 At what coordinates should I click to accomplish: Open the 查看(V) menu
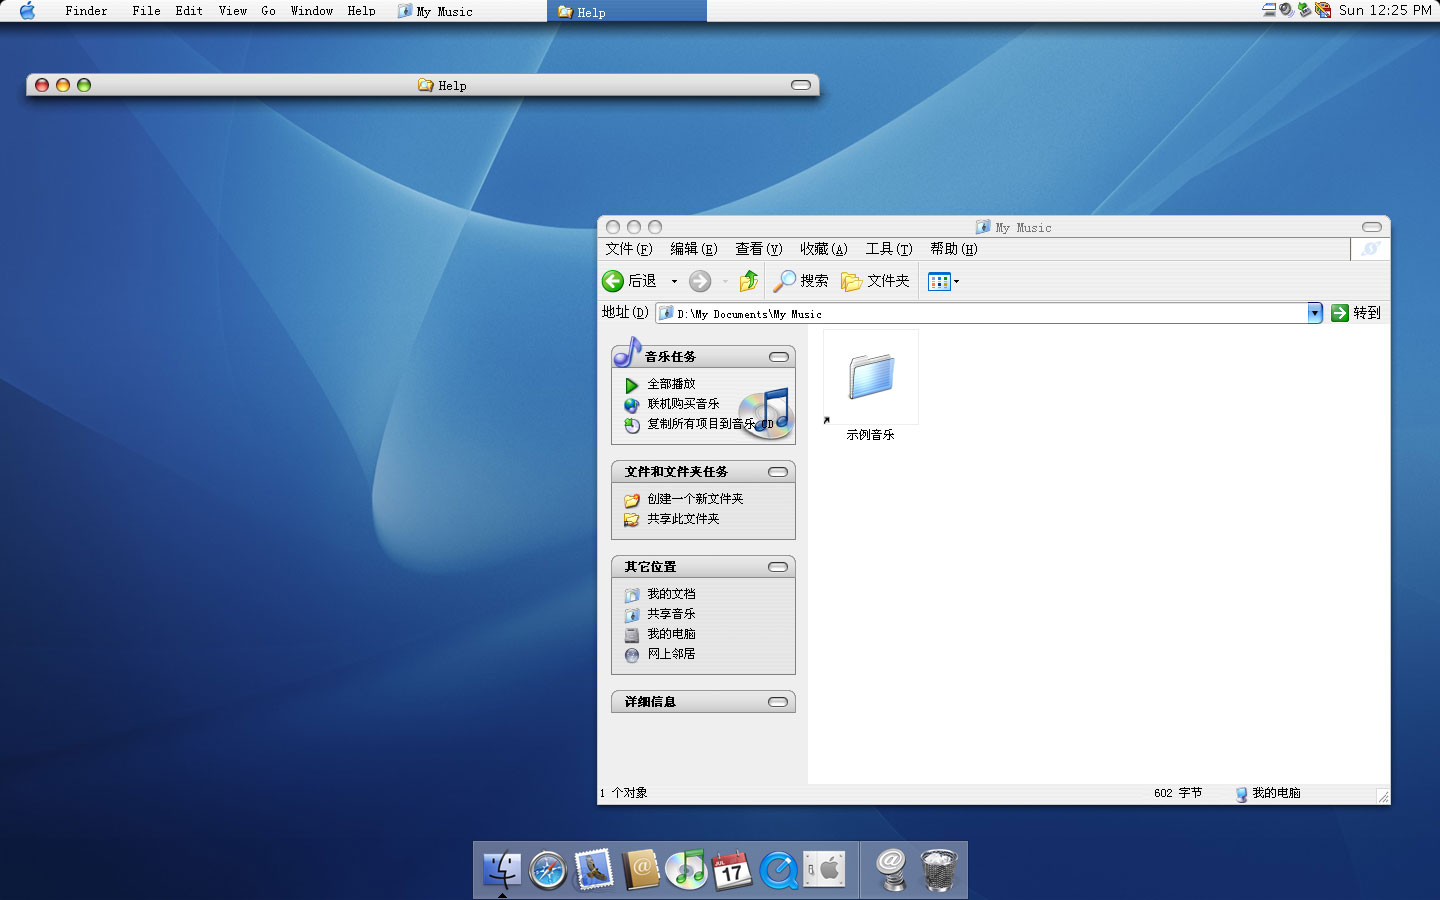tap(758, 249)
